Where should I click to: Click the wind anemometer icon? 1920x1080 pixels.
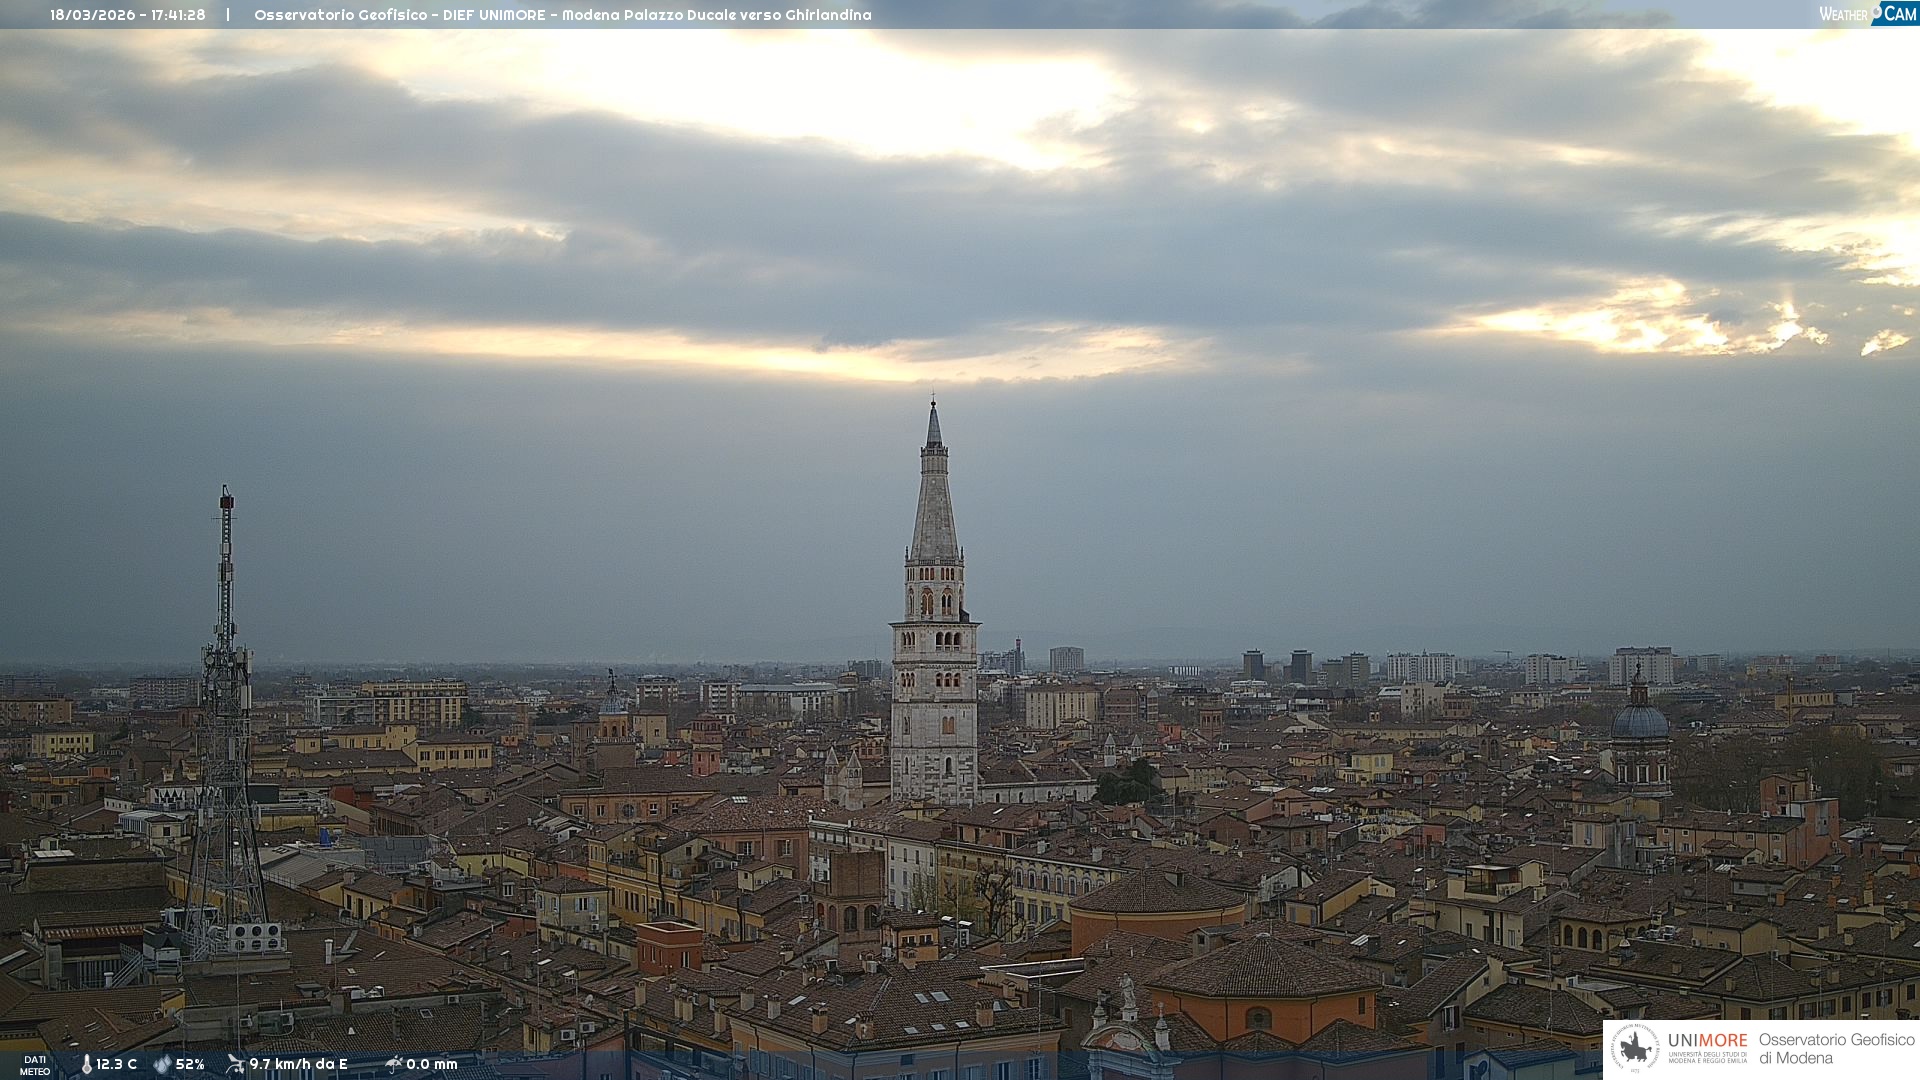coord(235,1064)
